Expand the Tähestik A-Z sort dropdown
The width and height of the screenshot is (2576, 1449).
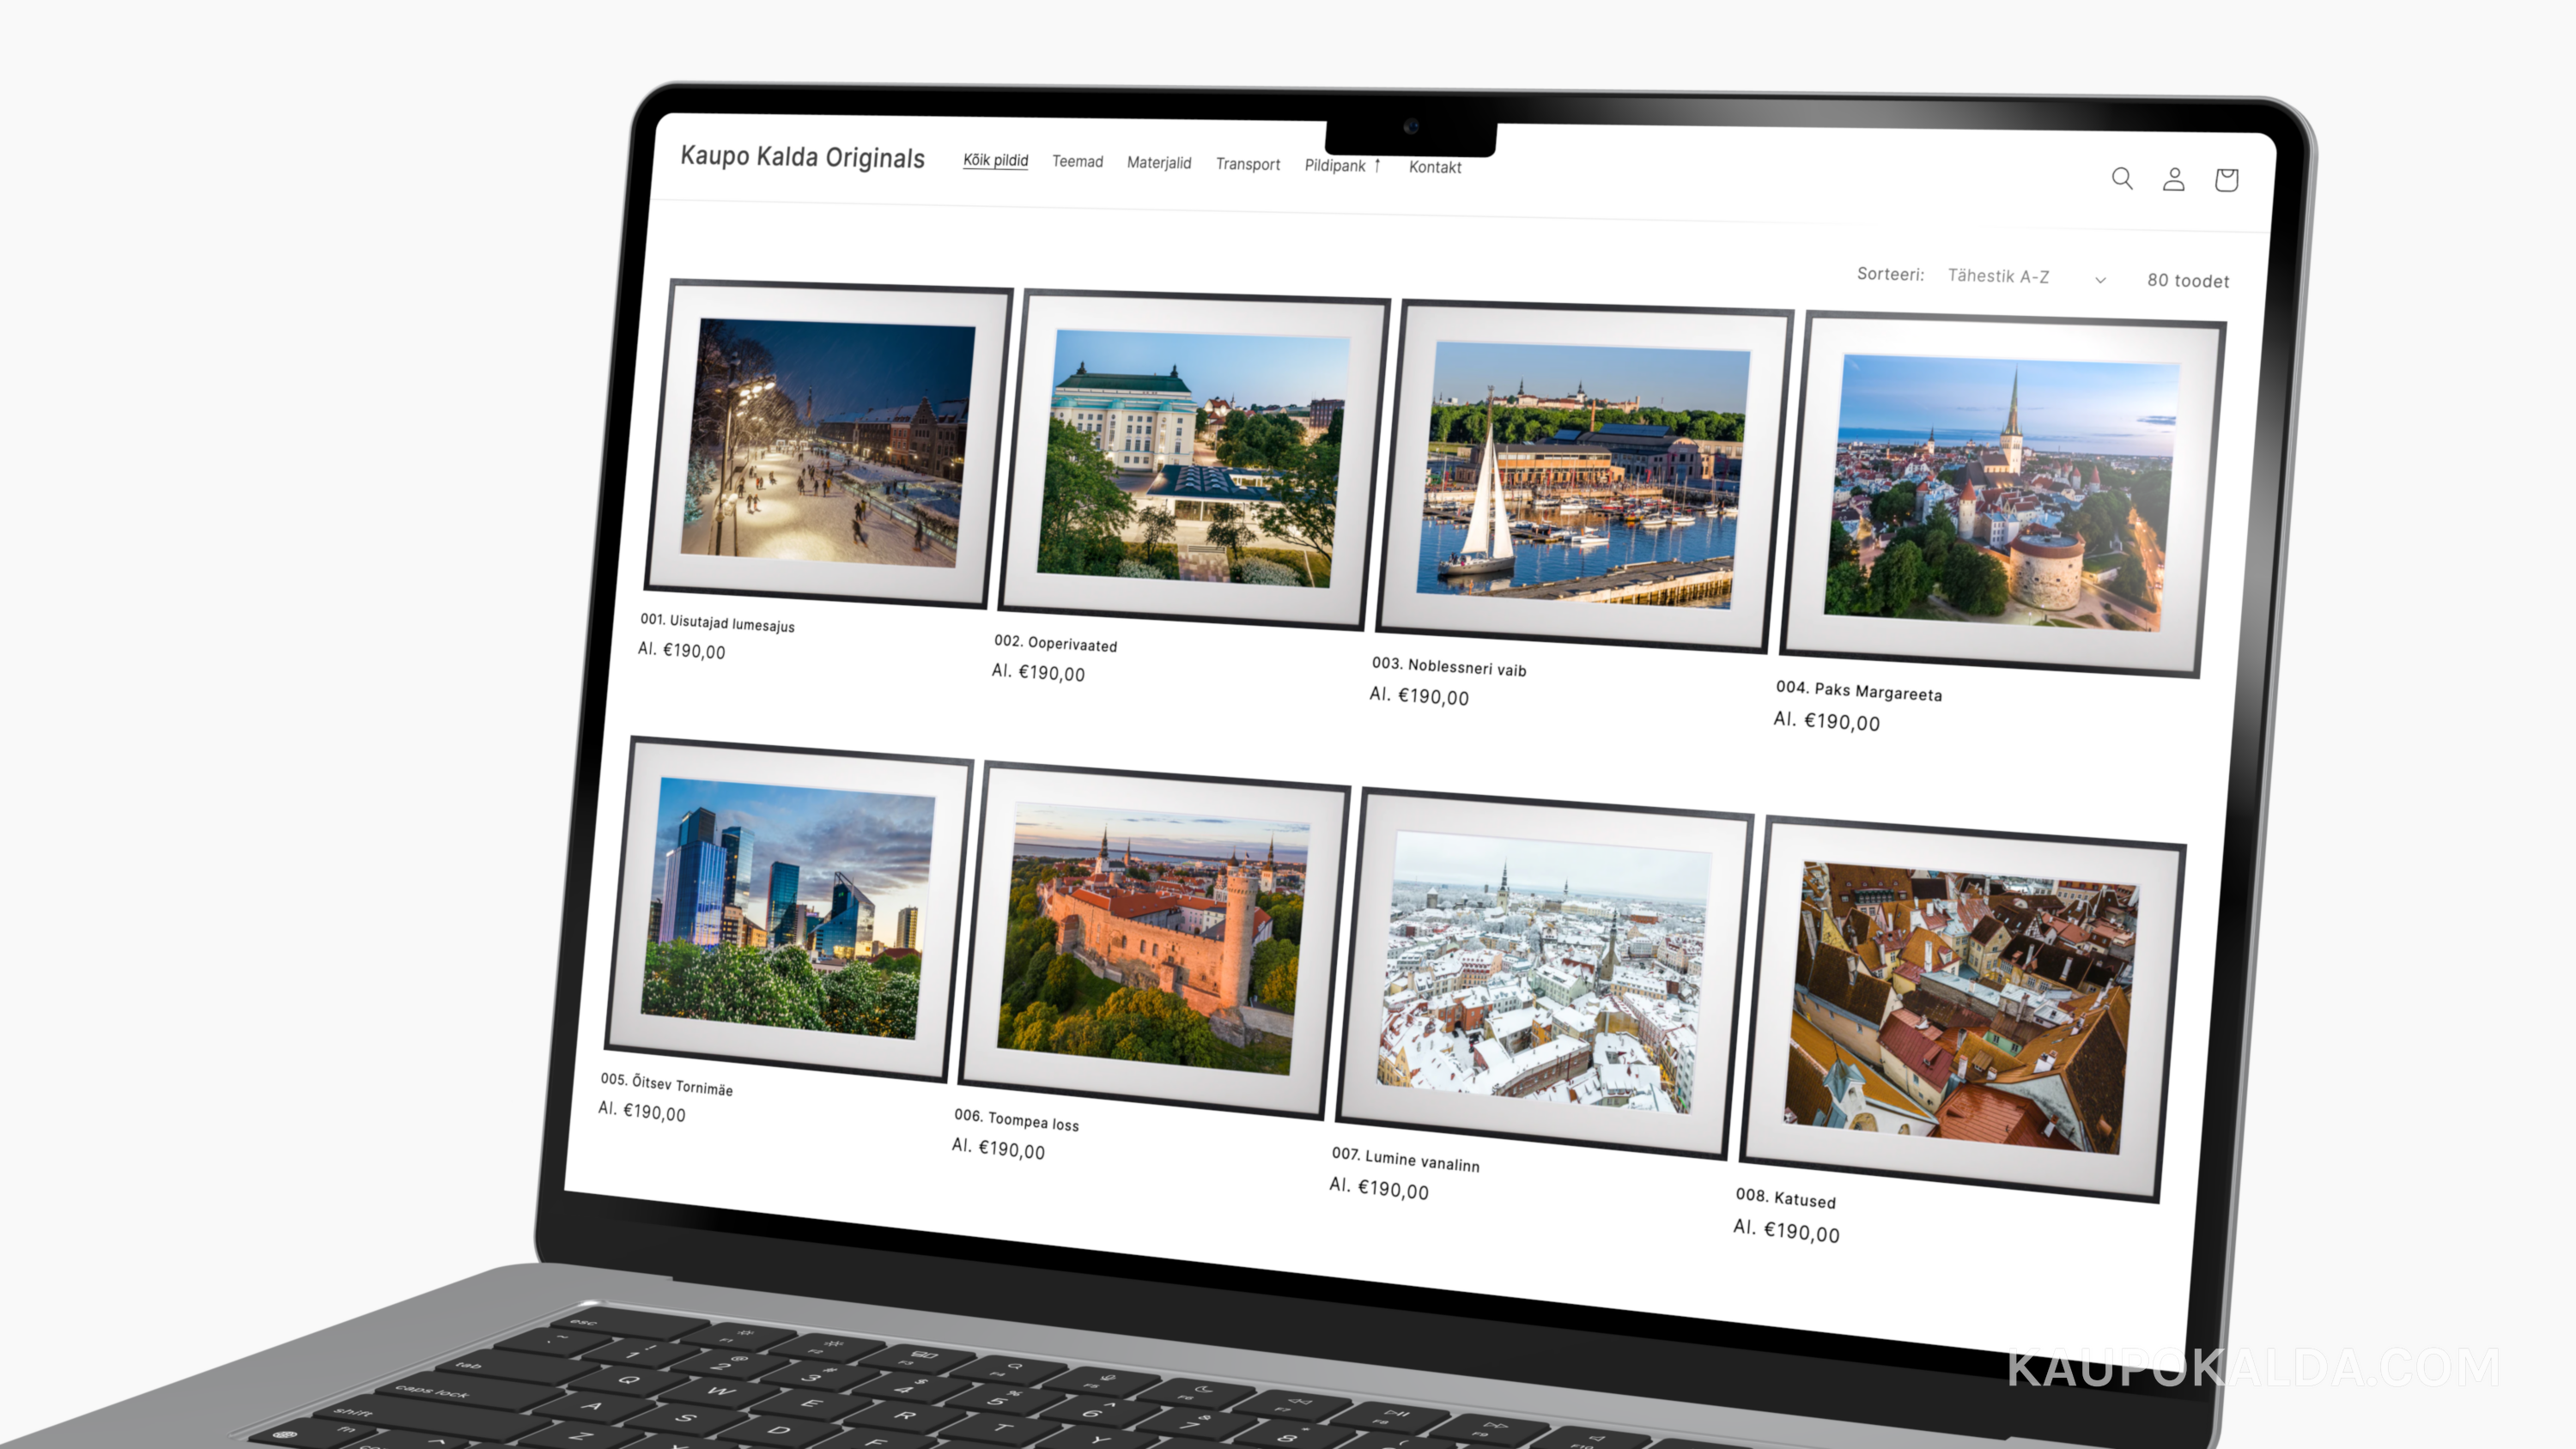point(1998,276)
